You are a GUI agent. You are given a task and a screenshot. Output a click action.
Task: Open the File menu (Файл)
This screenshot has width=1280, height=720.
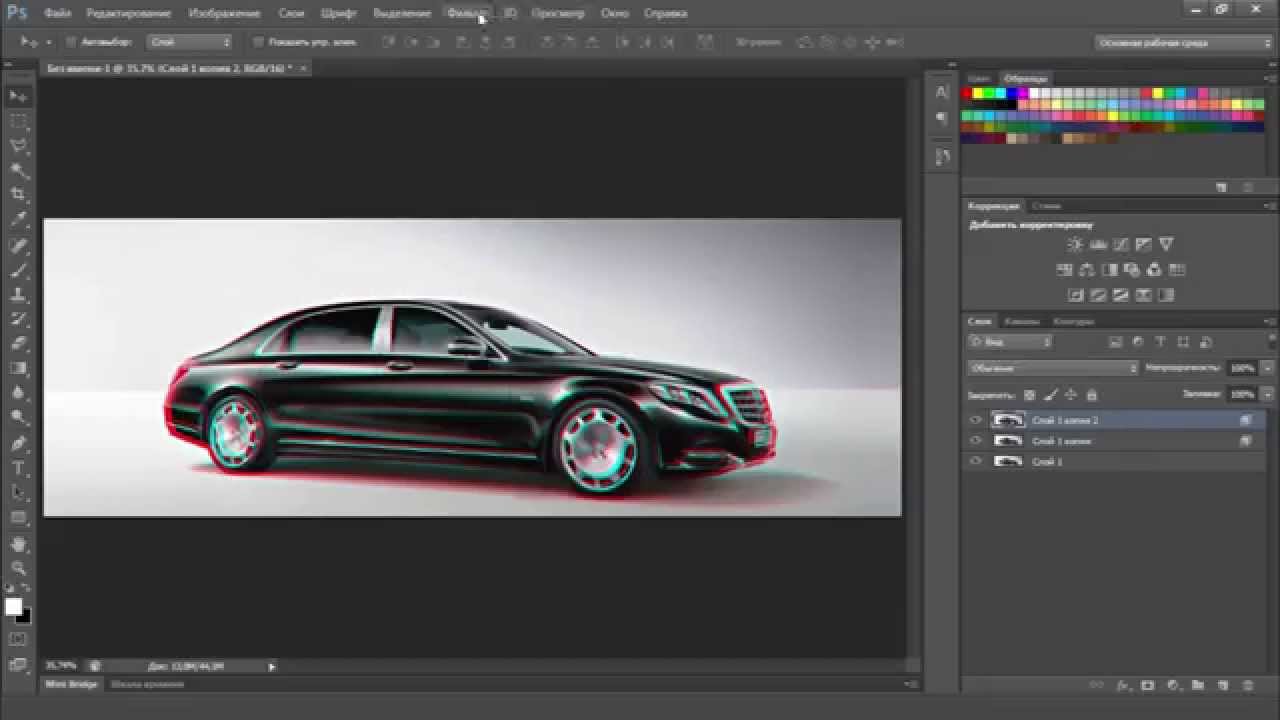point(57,14)
